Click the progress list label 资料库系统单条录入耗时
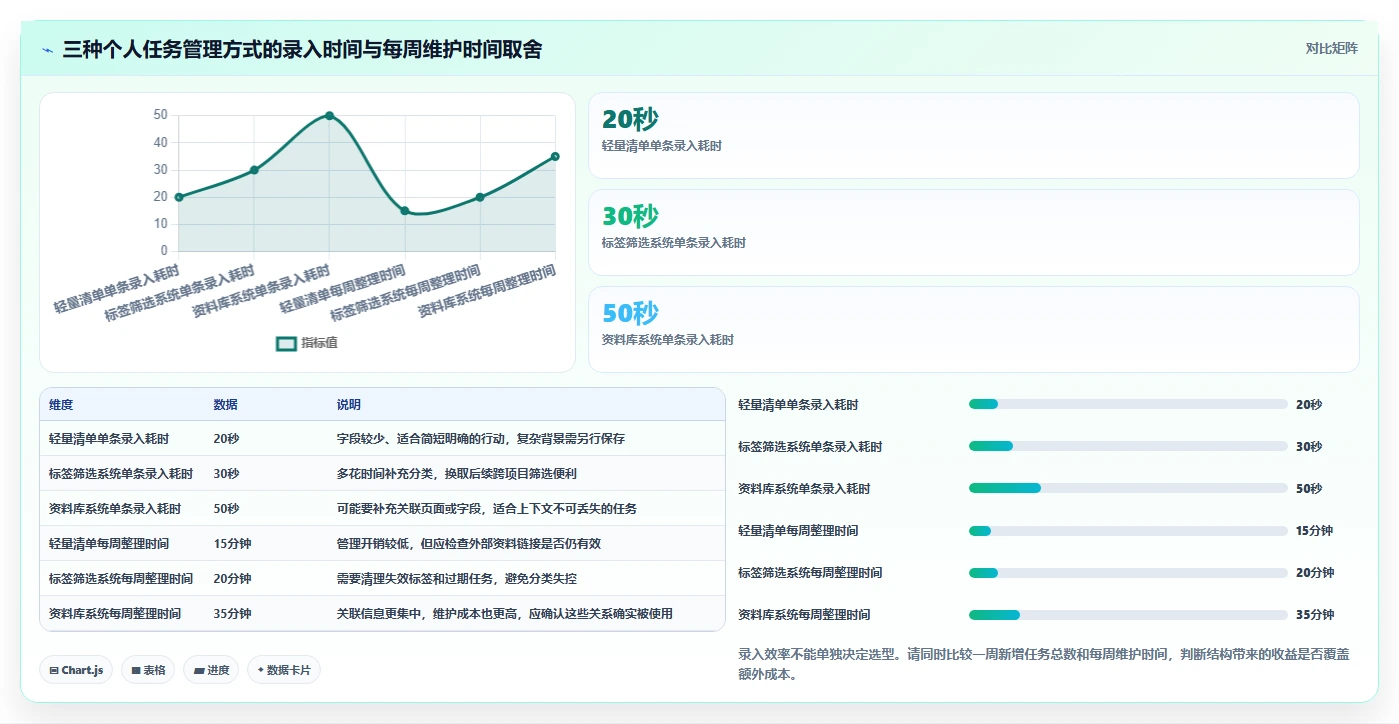 804,489
